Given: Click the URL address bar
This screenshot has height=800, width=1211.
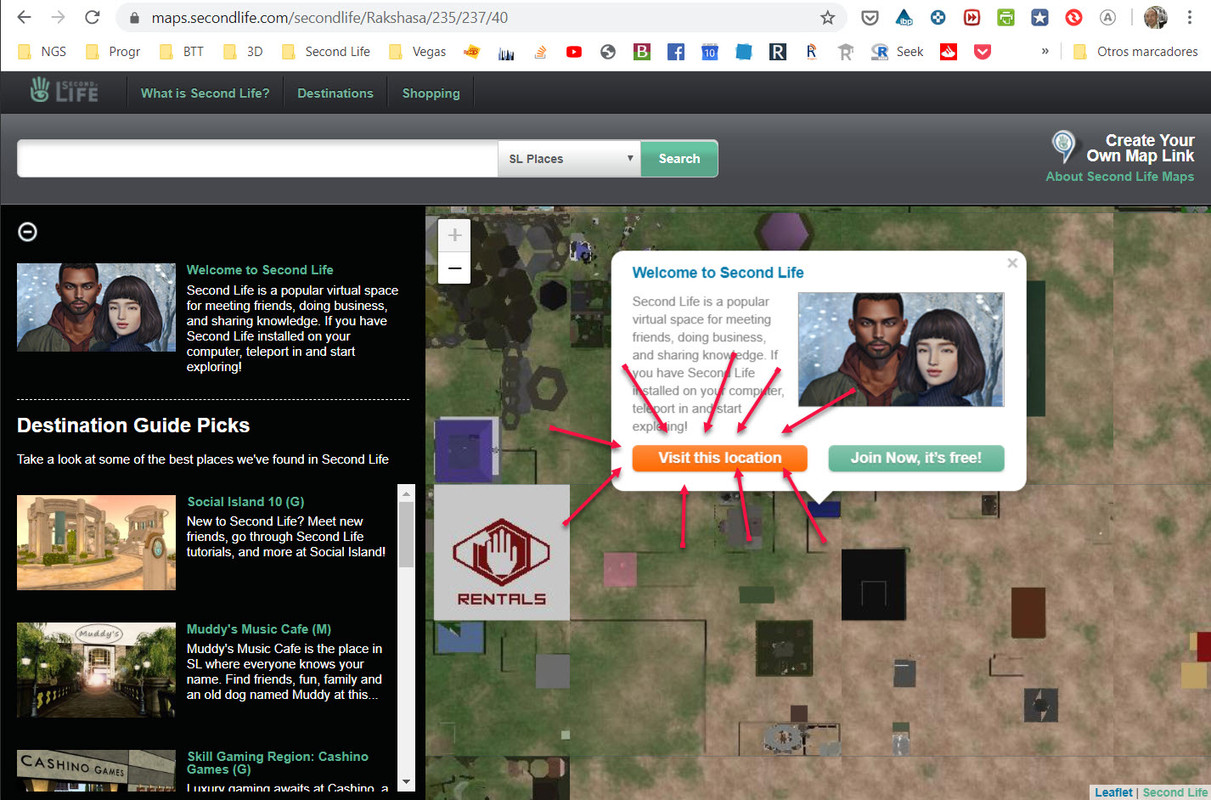Looking at the screenshot, I should pos(480,18).
